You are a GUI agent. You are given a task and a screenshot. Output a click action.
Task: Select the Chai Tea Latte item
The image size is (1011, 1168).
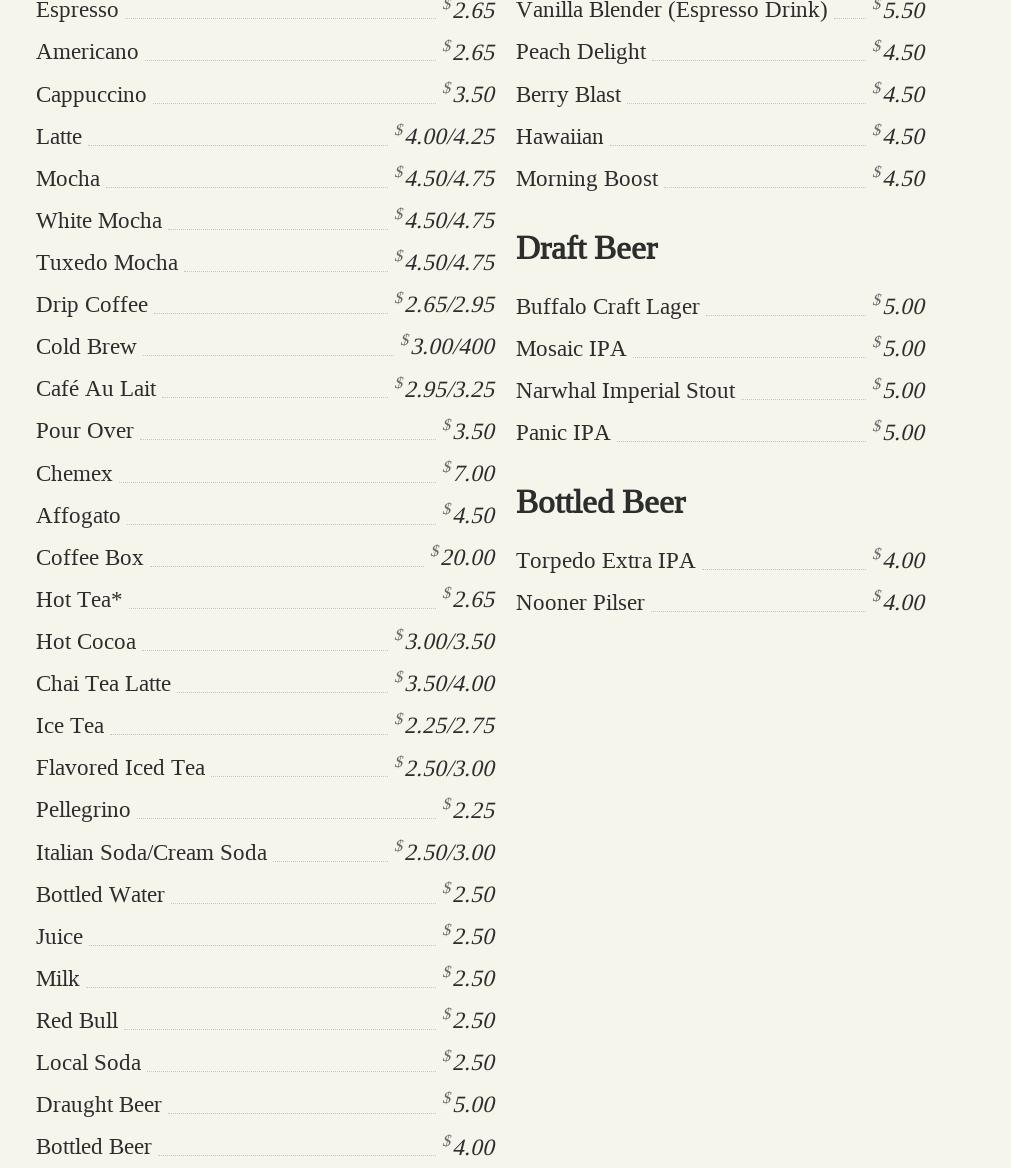pos(103,683)
